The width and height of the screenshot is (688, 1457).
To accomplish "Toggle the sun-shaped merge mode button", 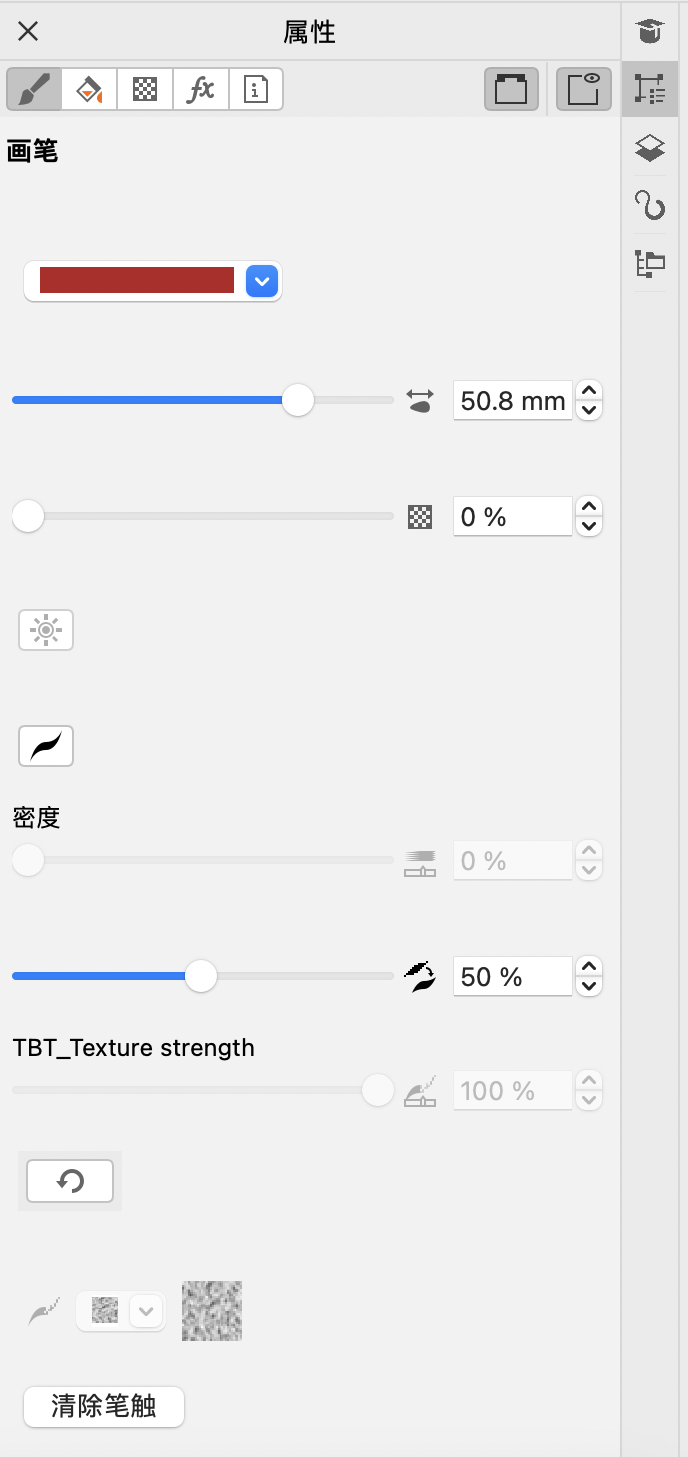I will 46,631.
